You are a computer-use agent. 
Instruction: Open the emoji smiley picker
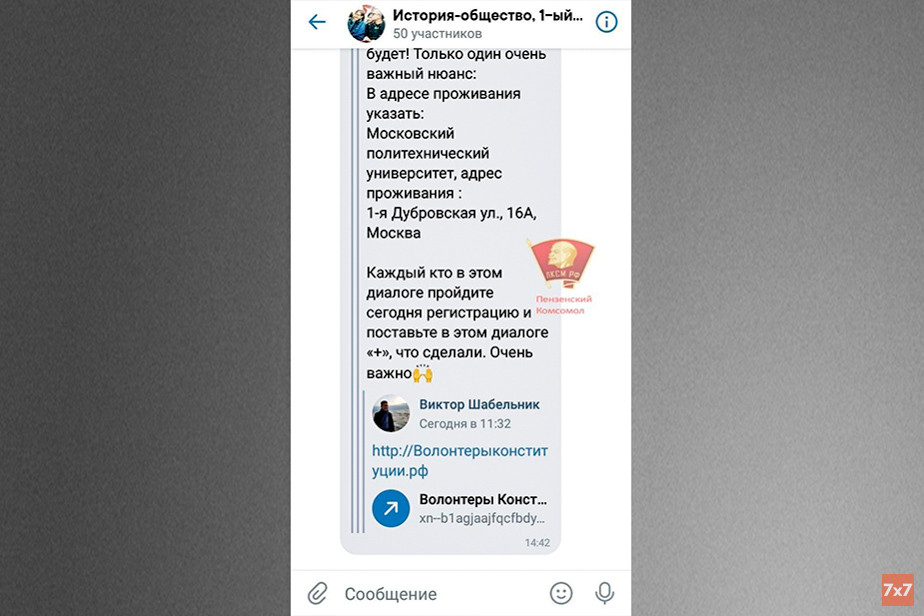(x=561, y=593)
